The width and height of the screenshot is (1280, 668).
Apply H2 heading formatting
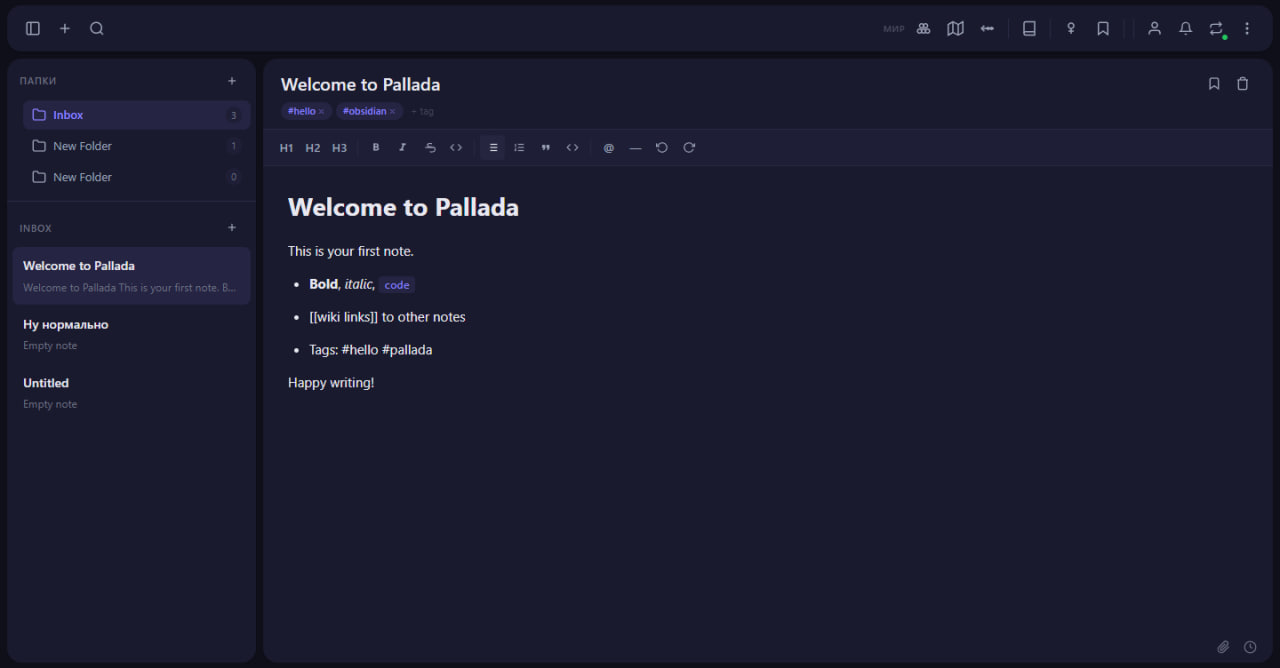point(313,148)
